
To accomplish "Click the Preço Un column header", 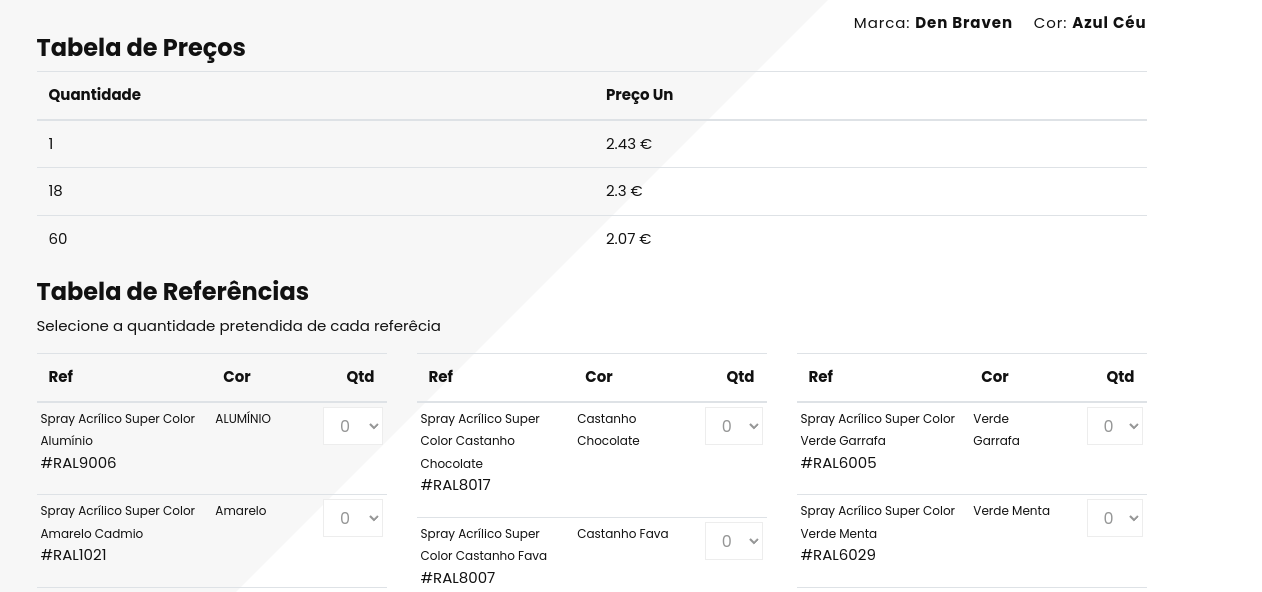I will (x=639, y=95).
